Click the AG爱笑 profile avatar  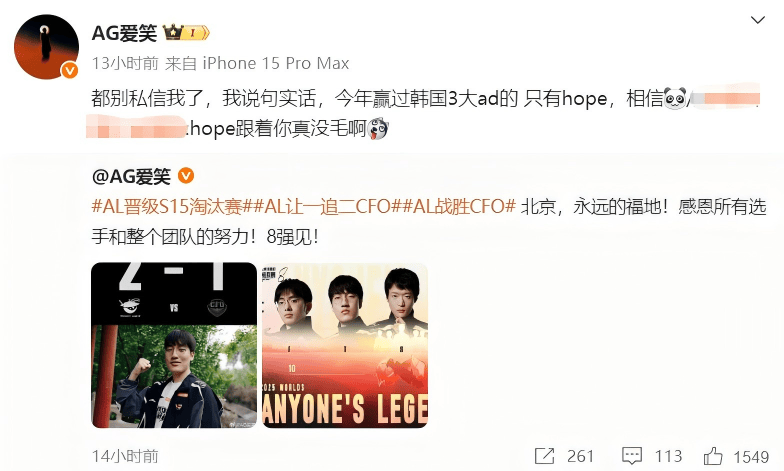pyautogui.click(x=46, y=46)
